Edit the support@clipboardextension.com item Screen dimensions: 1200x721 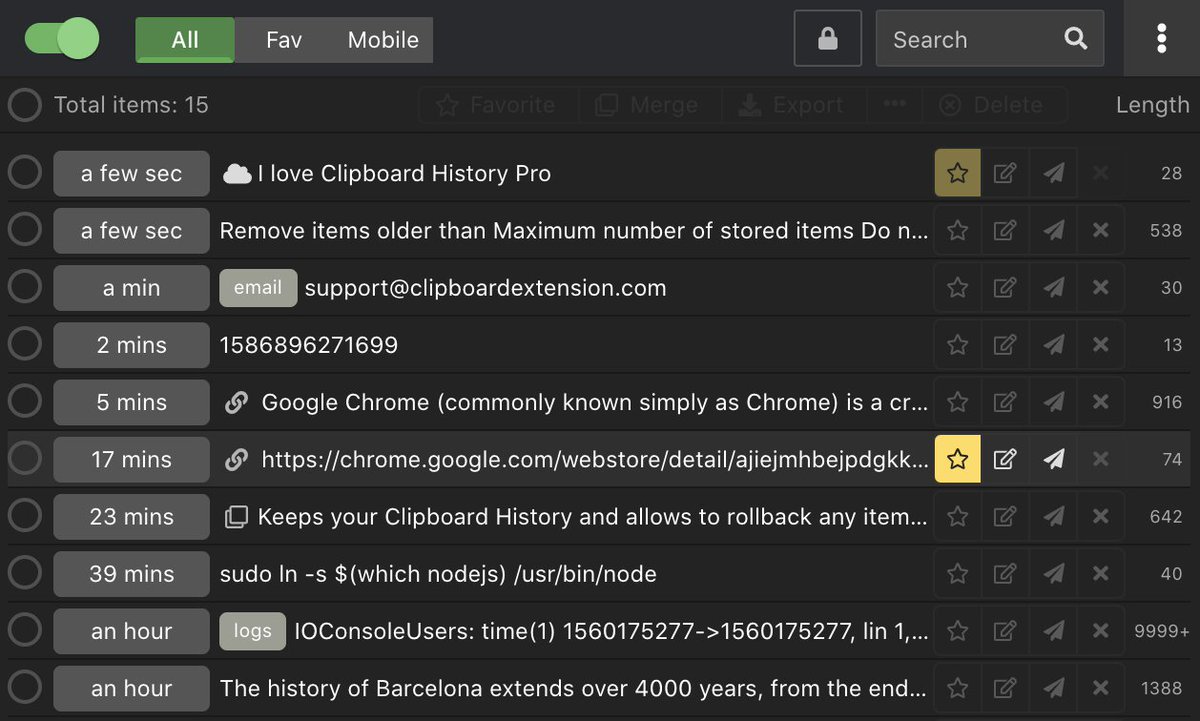click(1005, 288)
